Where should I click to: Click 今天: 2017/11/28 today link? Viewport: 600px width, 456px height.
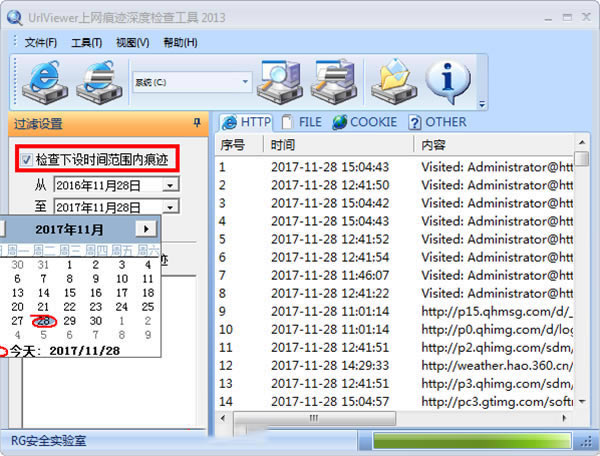coord(65,351)
